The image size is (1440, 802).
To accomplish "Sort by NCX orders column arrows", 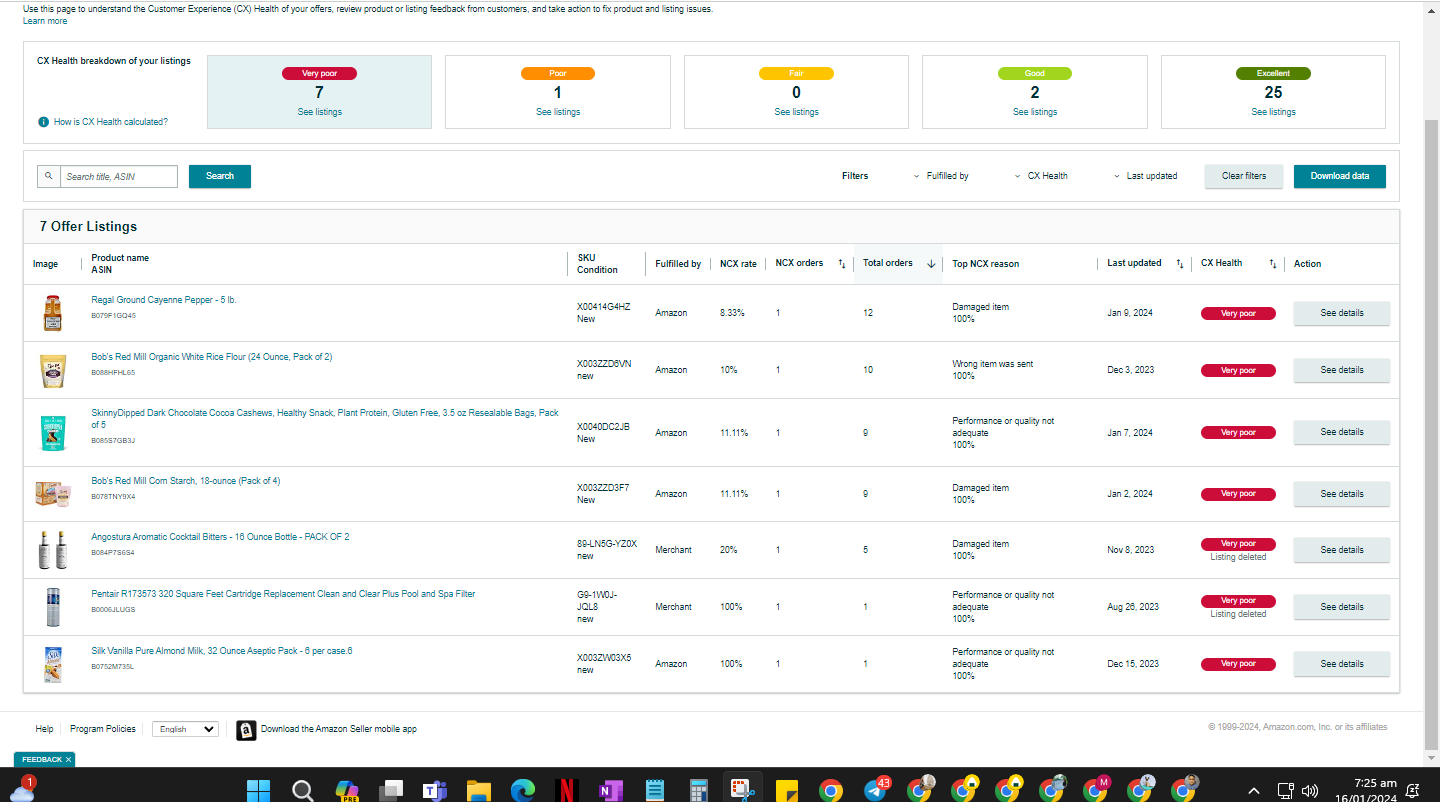I will [x=841, y=264].
